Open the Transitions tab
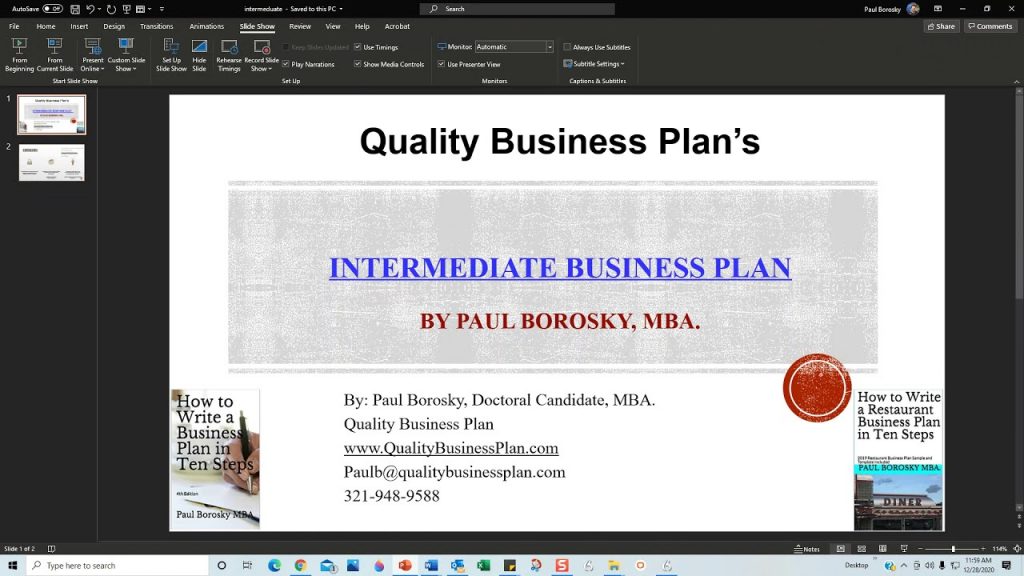Viewport: 1024px width, 576px height. pyautogui.click(x=157, y=26)
